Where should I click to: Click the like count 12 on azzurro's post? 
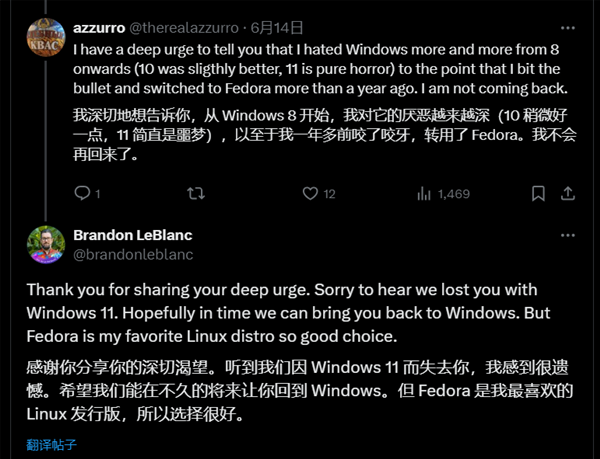pos(328,194)
